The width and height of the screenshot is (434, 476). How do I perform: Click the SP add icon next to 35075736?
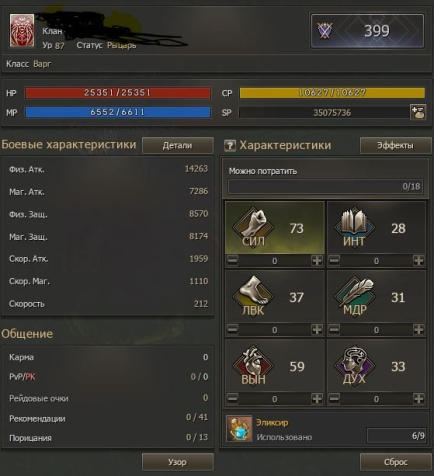tap(418, 112)
